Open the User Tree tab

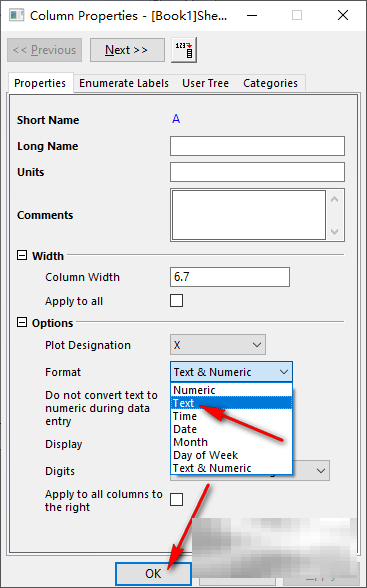(x=205, y=83)
